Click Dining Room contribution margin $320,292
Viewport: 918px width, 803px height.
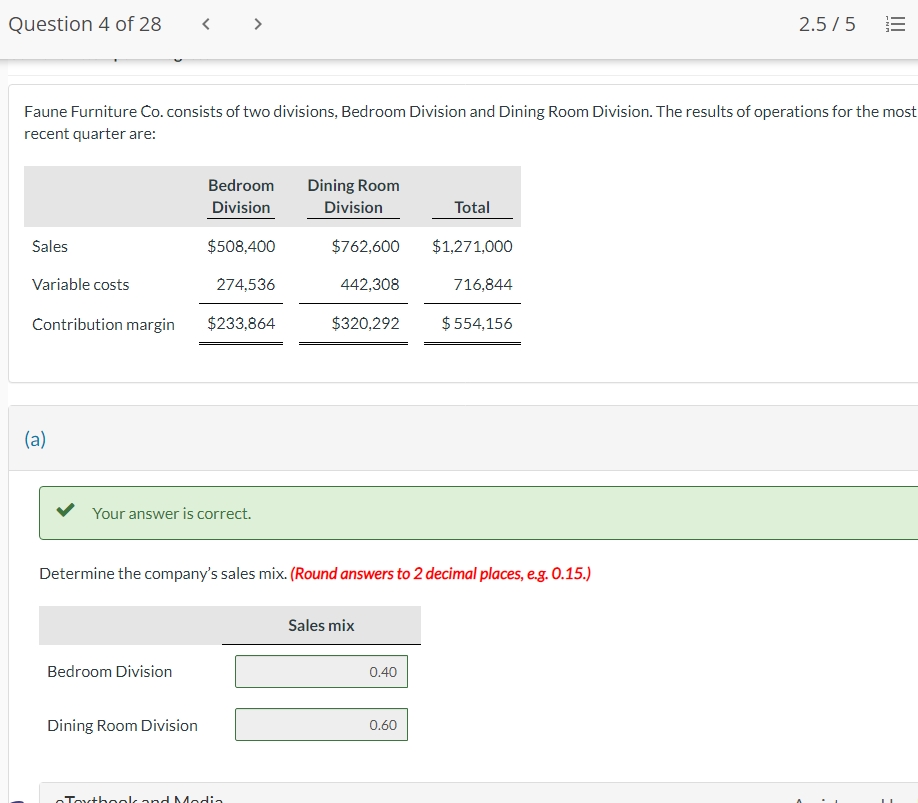point(365,323)
